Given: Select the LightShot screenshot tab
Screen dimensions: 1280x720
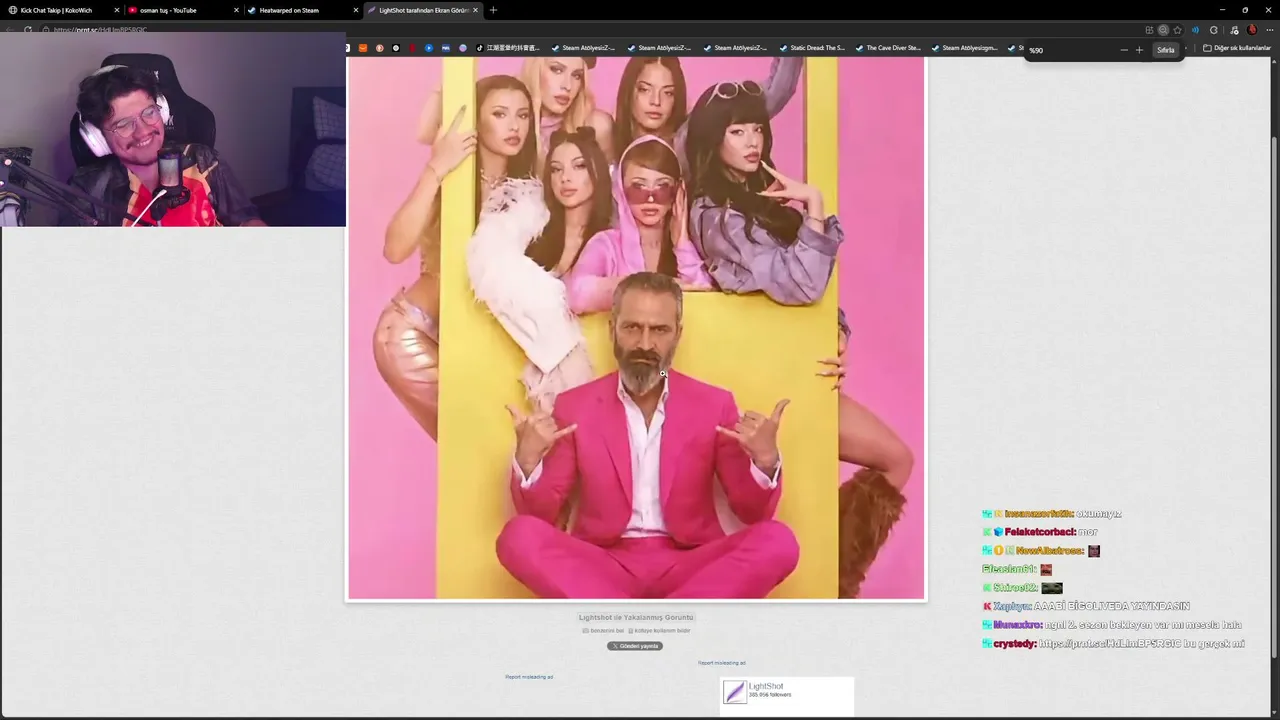Looking at the screenshot, I should (x=423, y=10).
